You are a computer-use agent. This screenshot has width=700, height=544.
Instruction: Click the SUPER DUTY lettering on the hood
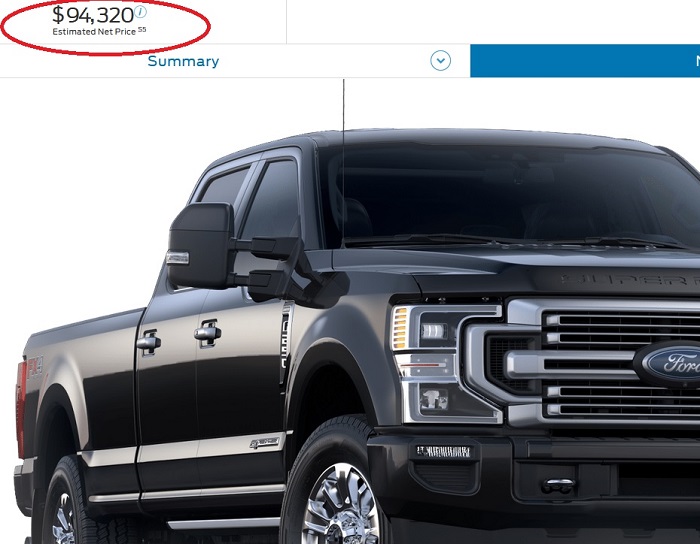click(x=629, y=280)
